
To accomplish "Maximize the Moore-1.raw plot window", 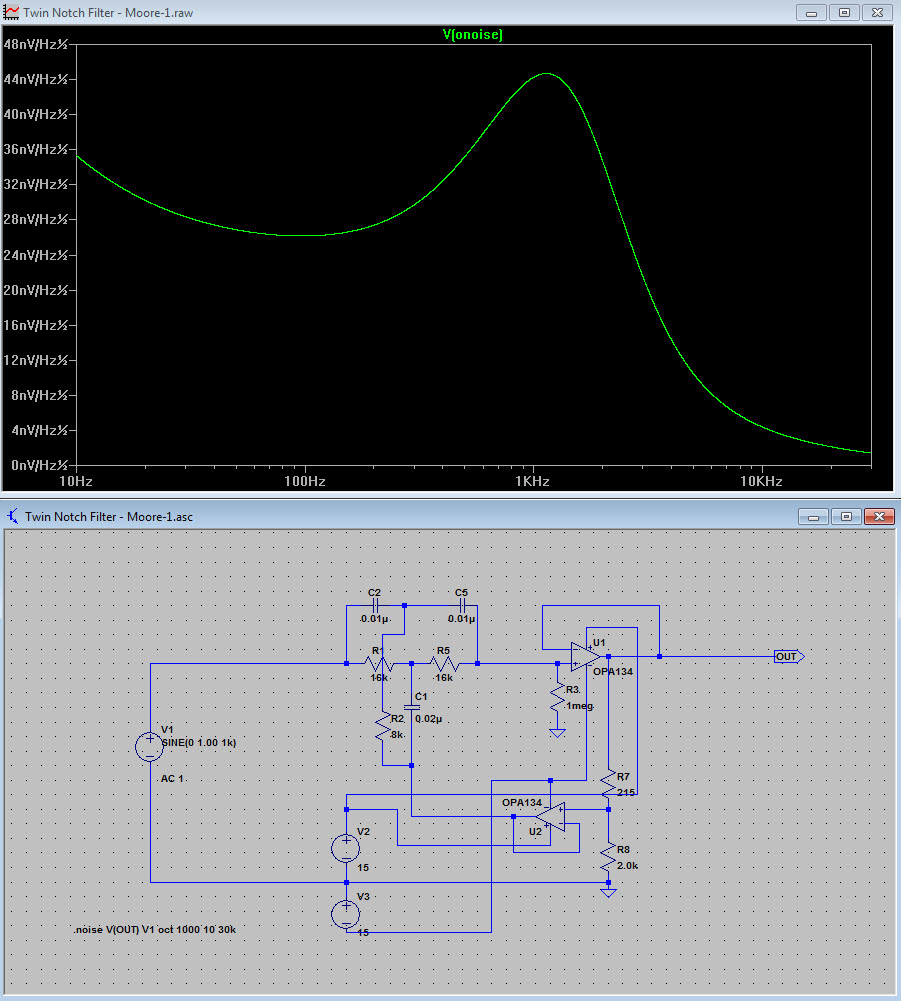I will pyautogui.click(x=844, y=13).
